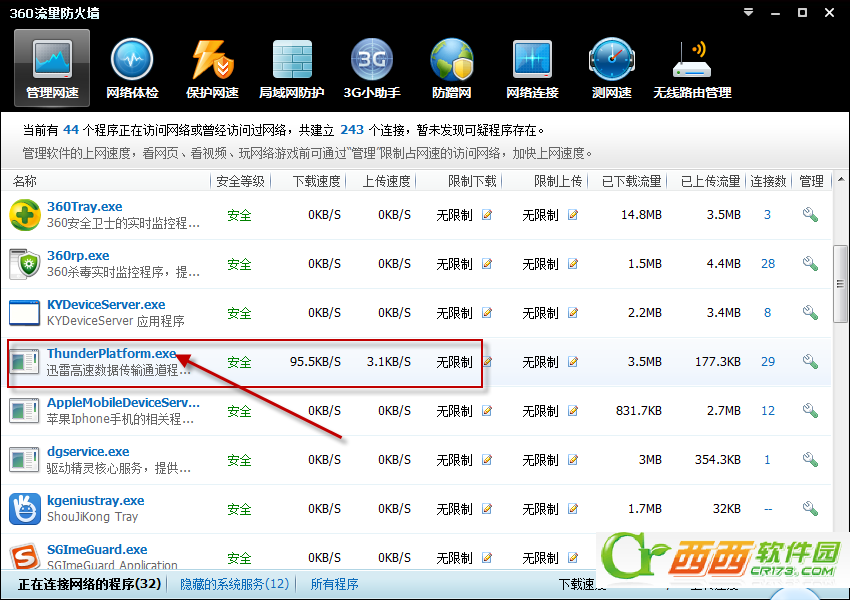The height and width of the screenshot is (600, 850).
Task: Open KYDeviceServer.exe program name link
Action: (x=106, y=305)
